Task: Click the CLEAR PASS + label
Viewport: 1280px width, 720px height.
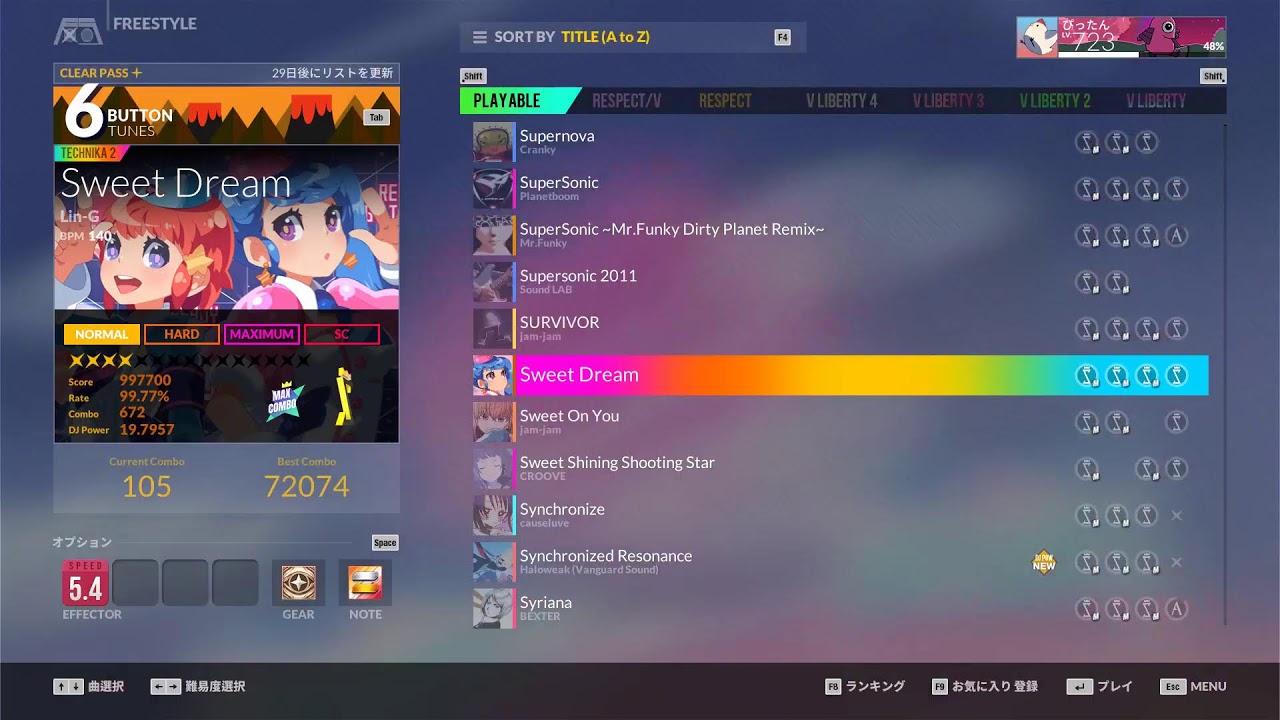Action: (101, 73)
